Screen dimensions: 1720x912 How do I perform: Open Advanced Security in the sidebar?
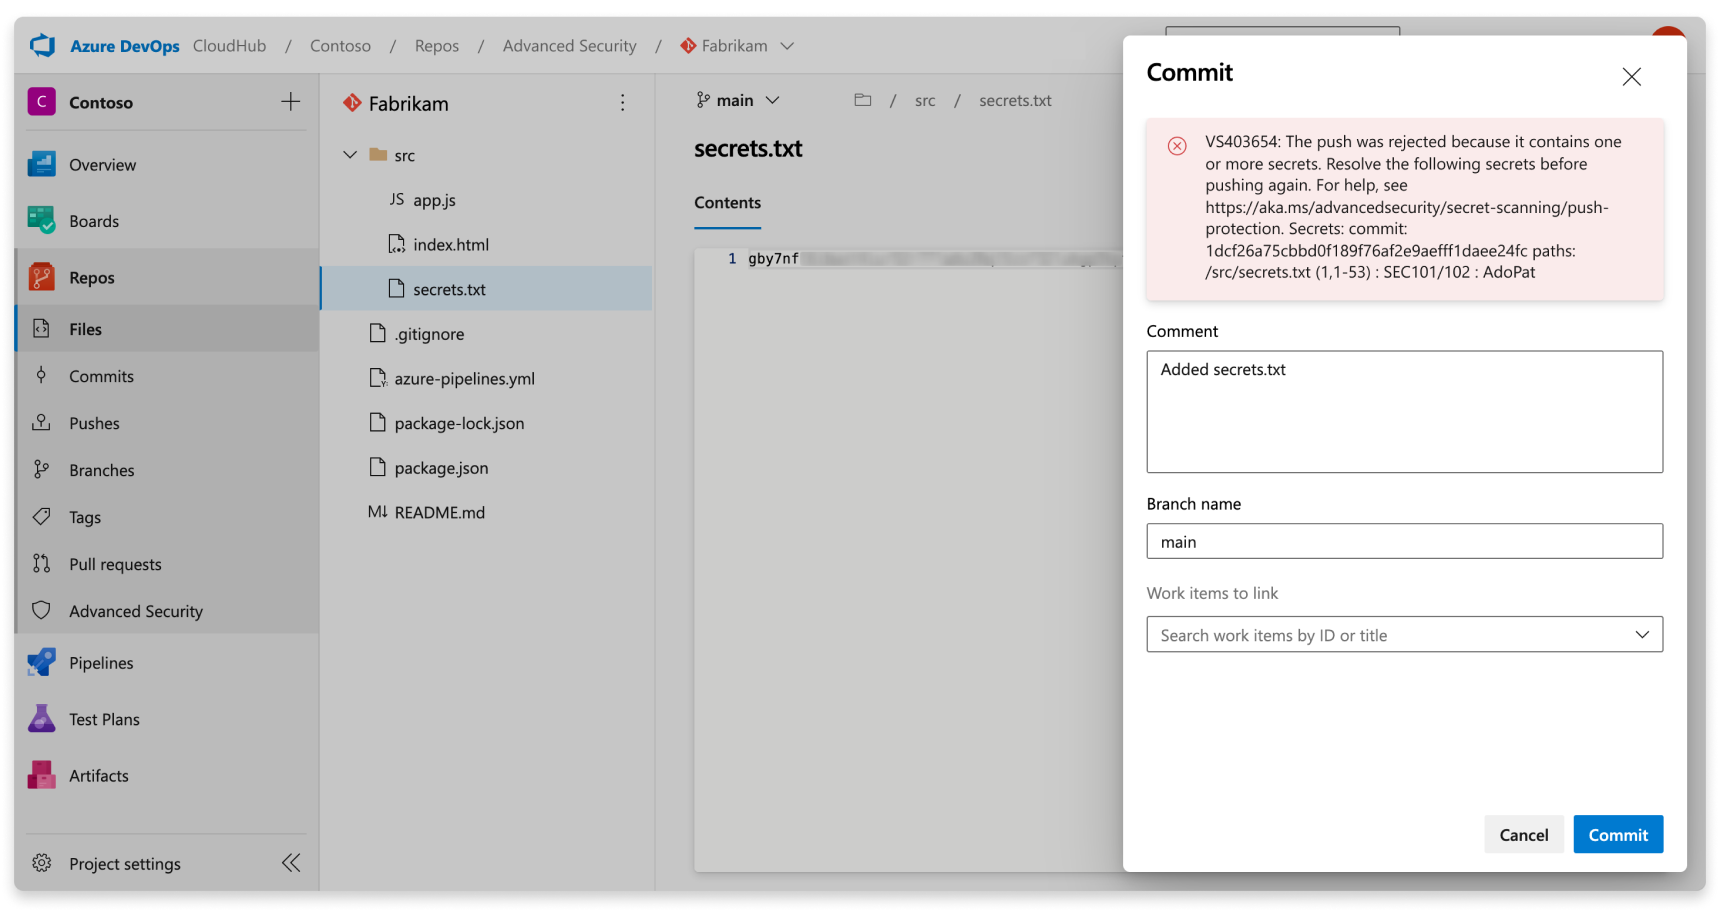point(136,611)
